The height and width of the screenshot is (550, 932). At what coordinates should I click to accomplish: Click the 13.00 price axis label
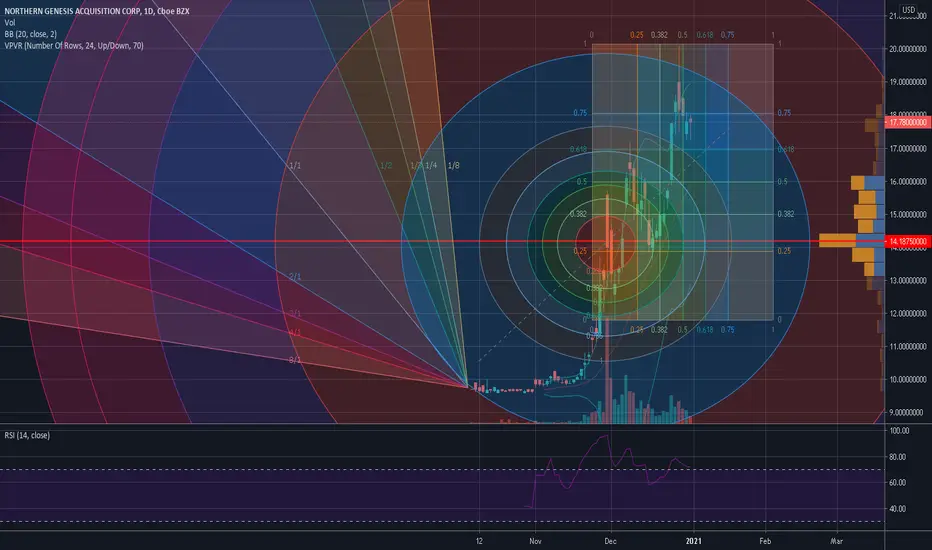tap(908, 280)
